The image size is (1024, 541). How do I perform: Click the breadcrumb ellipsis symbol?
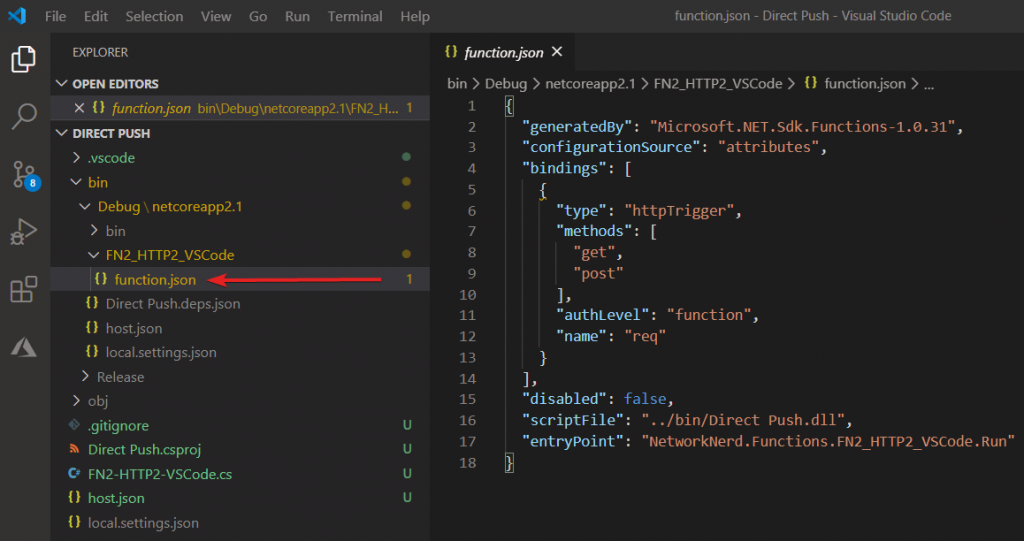(x=929, y=84)
